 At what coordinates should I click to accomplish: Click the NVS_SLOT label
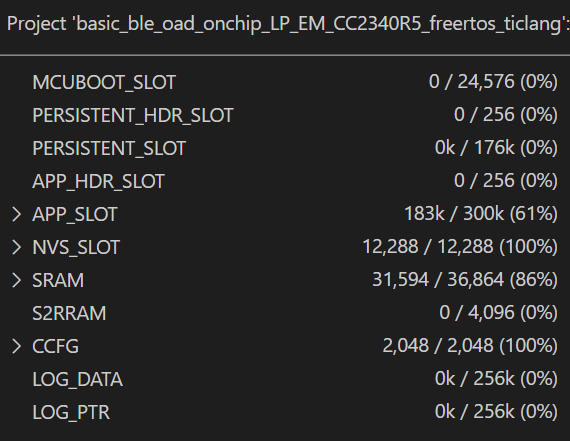click(76, 247)
